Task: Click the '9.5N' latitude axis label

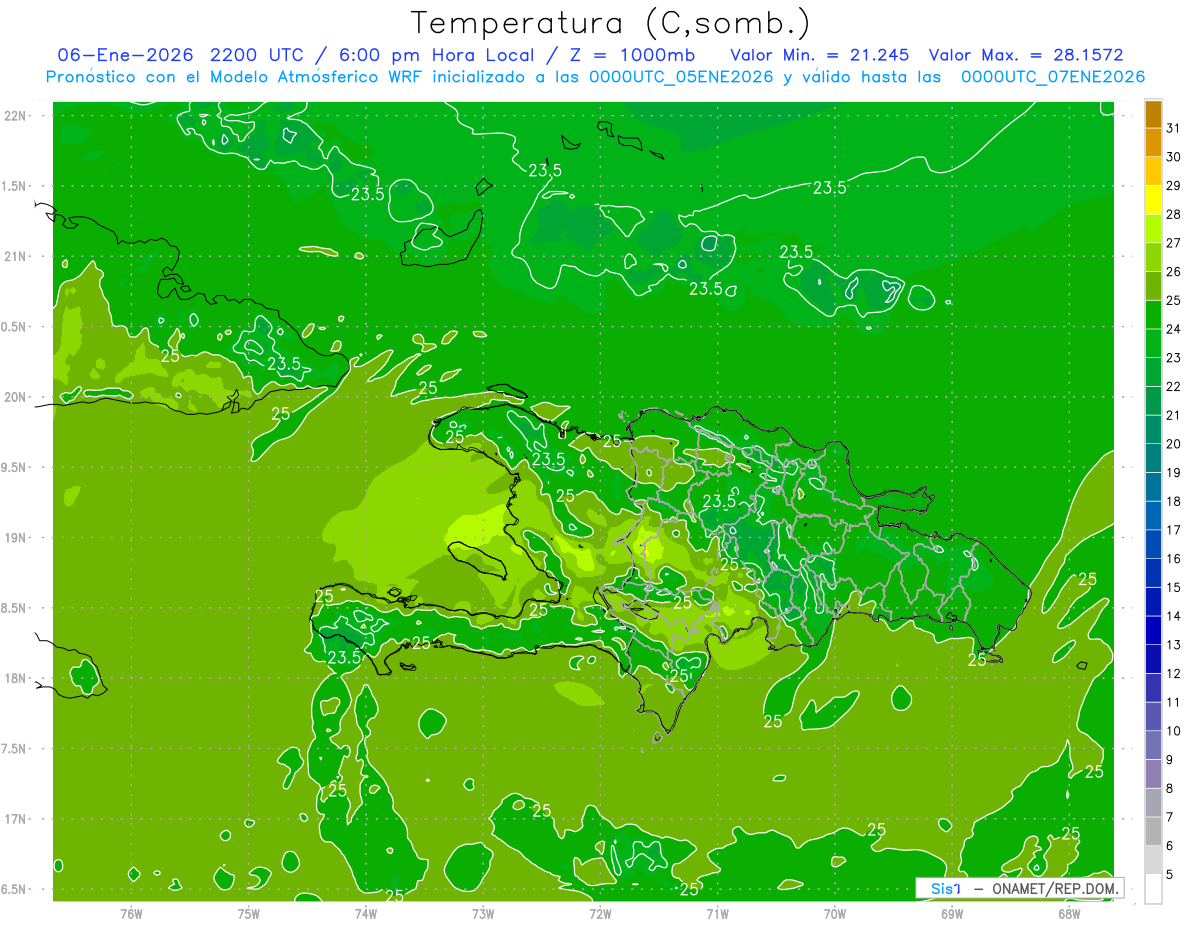Action: (15, 468)
